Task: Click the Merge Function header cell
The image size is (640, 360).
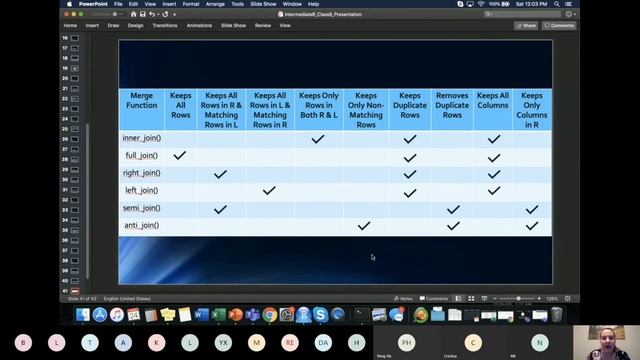Action: tap(142, 109)
